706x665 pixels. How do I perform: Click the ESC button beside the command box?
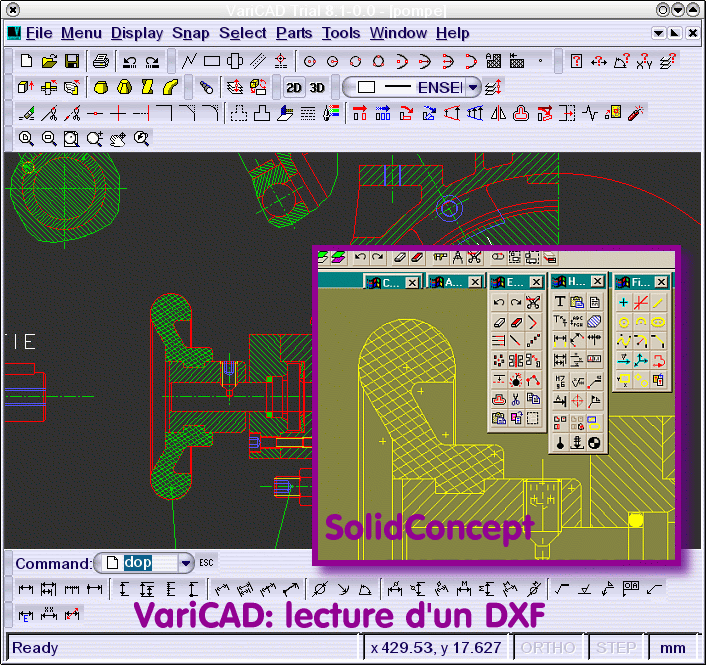[206, 563]
